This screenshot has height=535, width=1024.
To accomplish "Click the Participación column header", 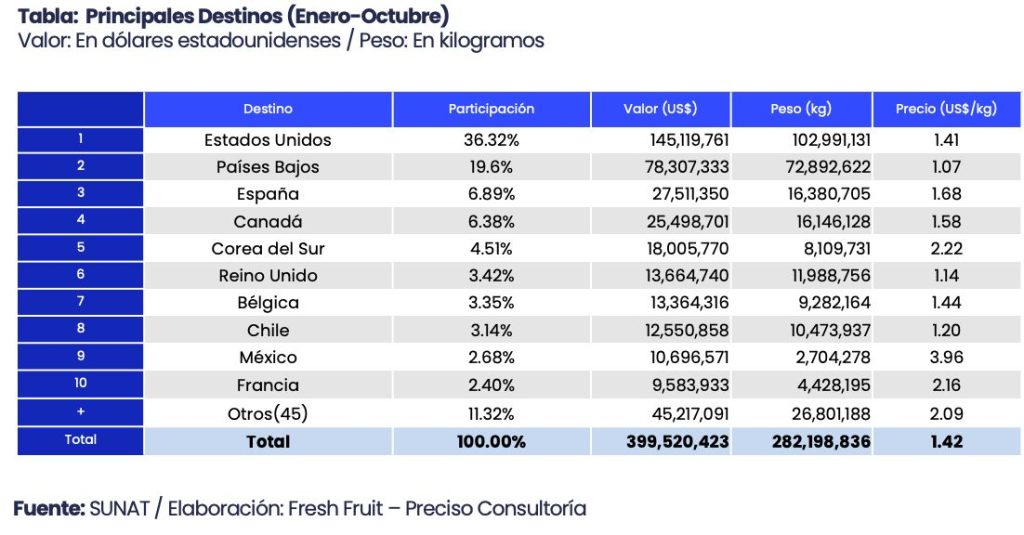I will (491, 109).
